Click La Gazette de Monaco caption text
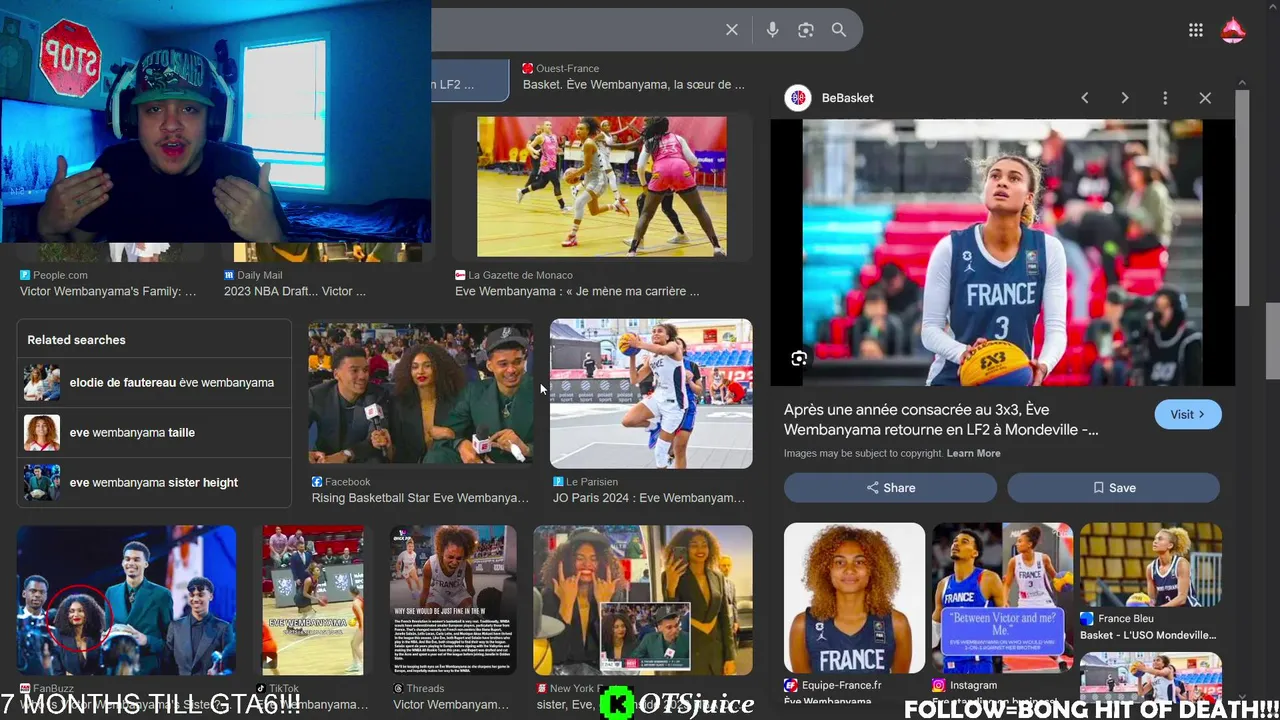Image resolution: width=1280 pixels, height=720 pixels. (577, 291)
